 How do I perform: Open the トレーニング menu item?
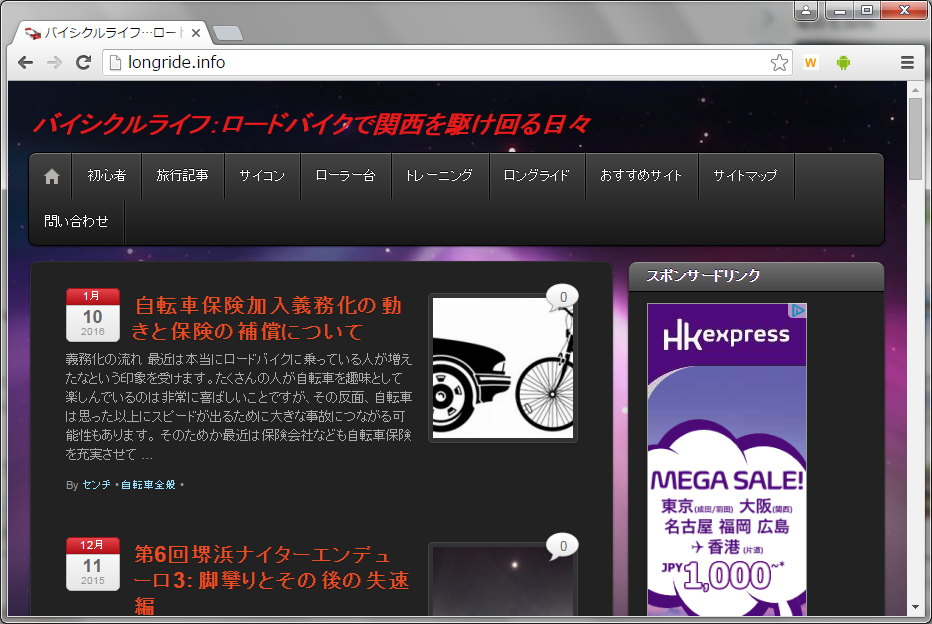tap(439, 176)
